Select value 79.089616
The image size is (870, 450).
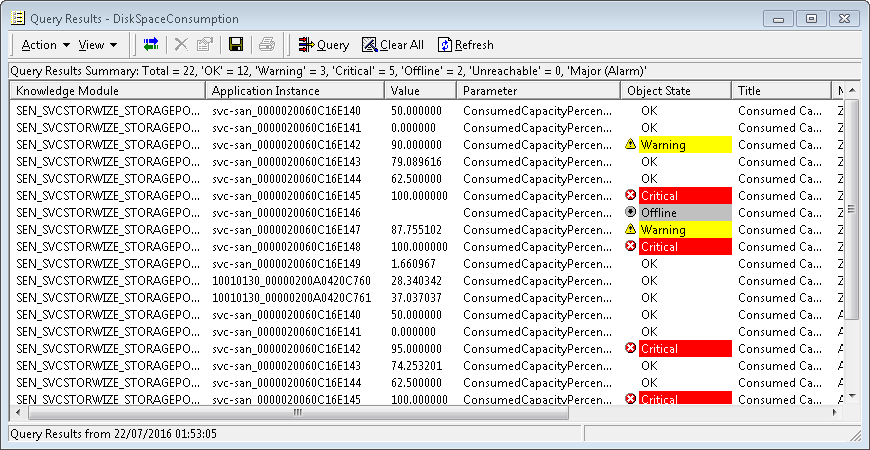click(417, 162)
